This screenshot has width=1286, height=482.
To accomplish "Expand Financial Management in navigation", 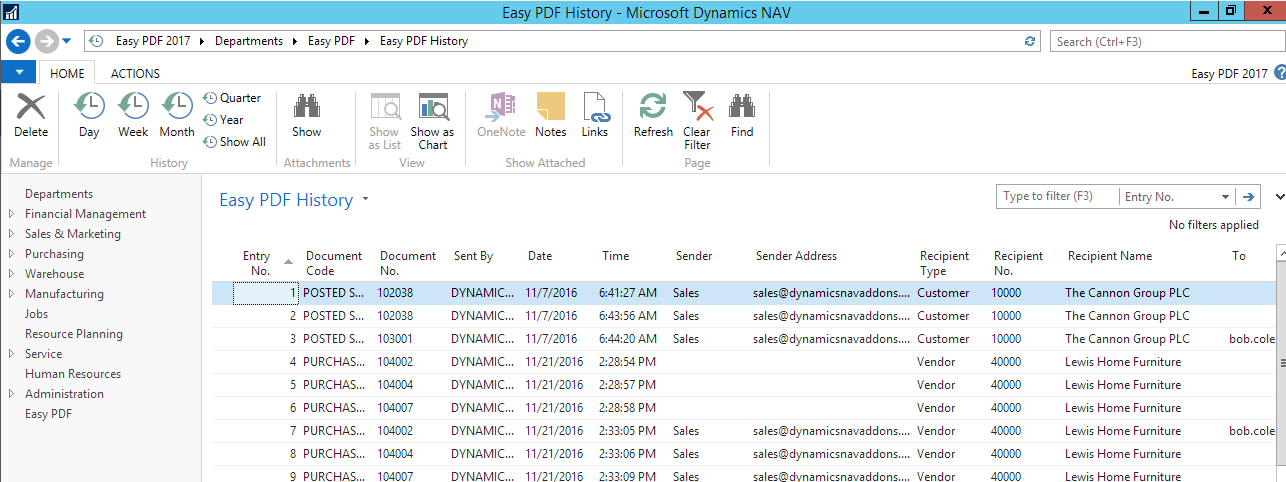I will point(11,214).
